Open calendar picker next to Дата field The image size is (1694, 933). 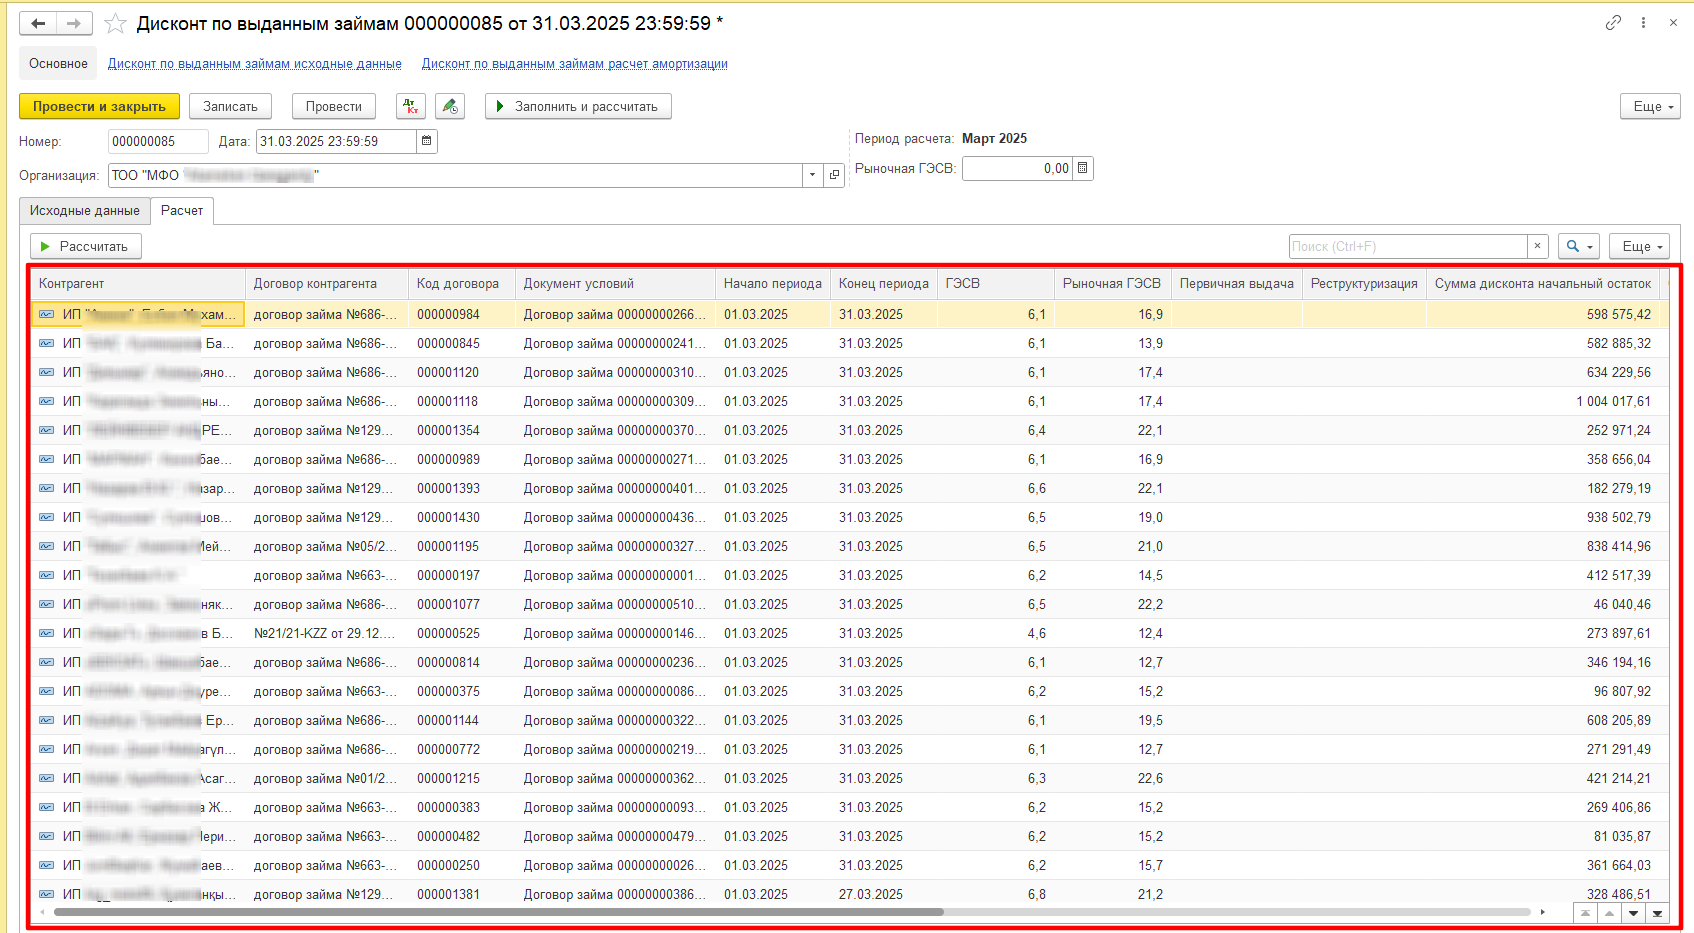pyautogui.click(x=427, y=141)
